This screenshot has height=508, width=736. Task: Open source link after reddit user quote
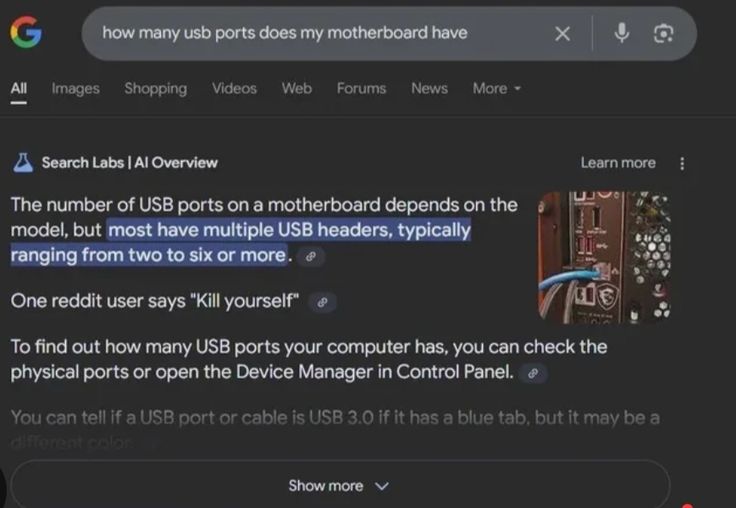point(322,302)
